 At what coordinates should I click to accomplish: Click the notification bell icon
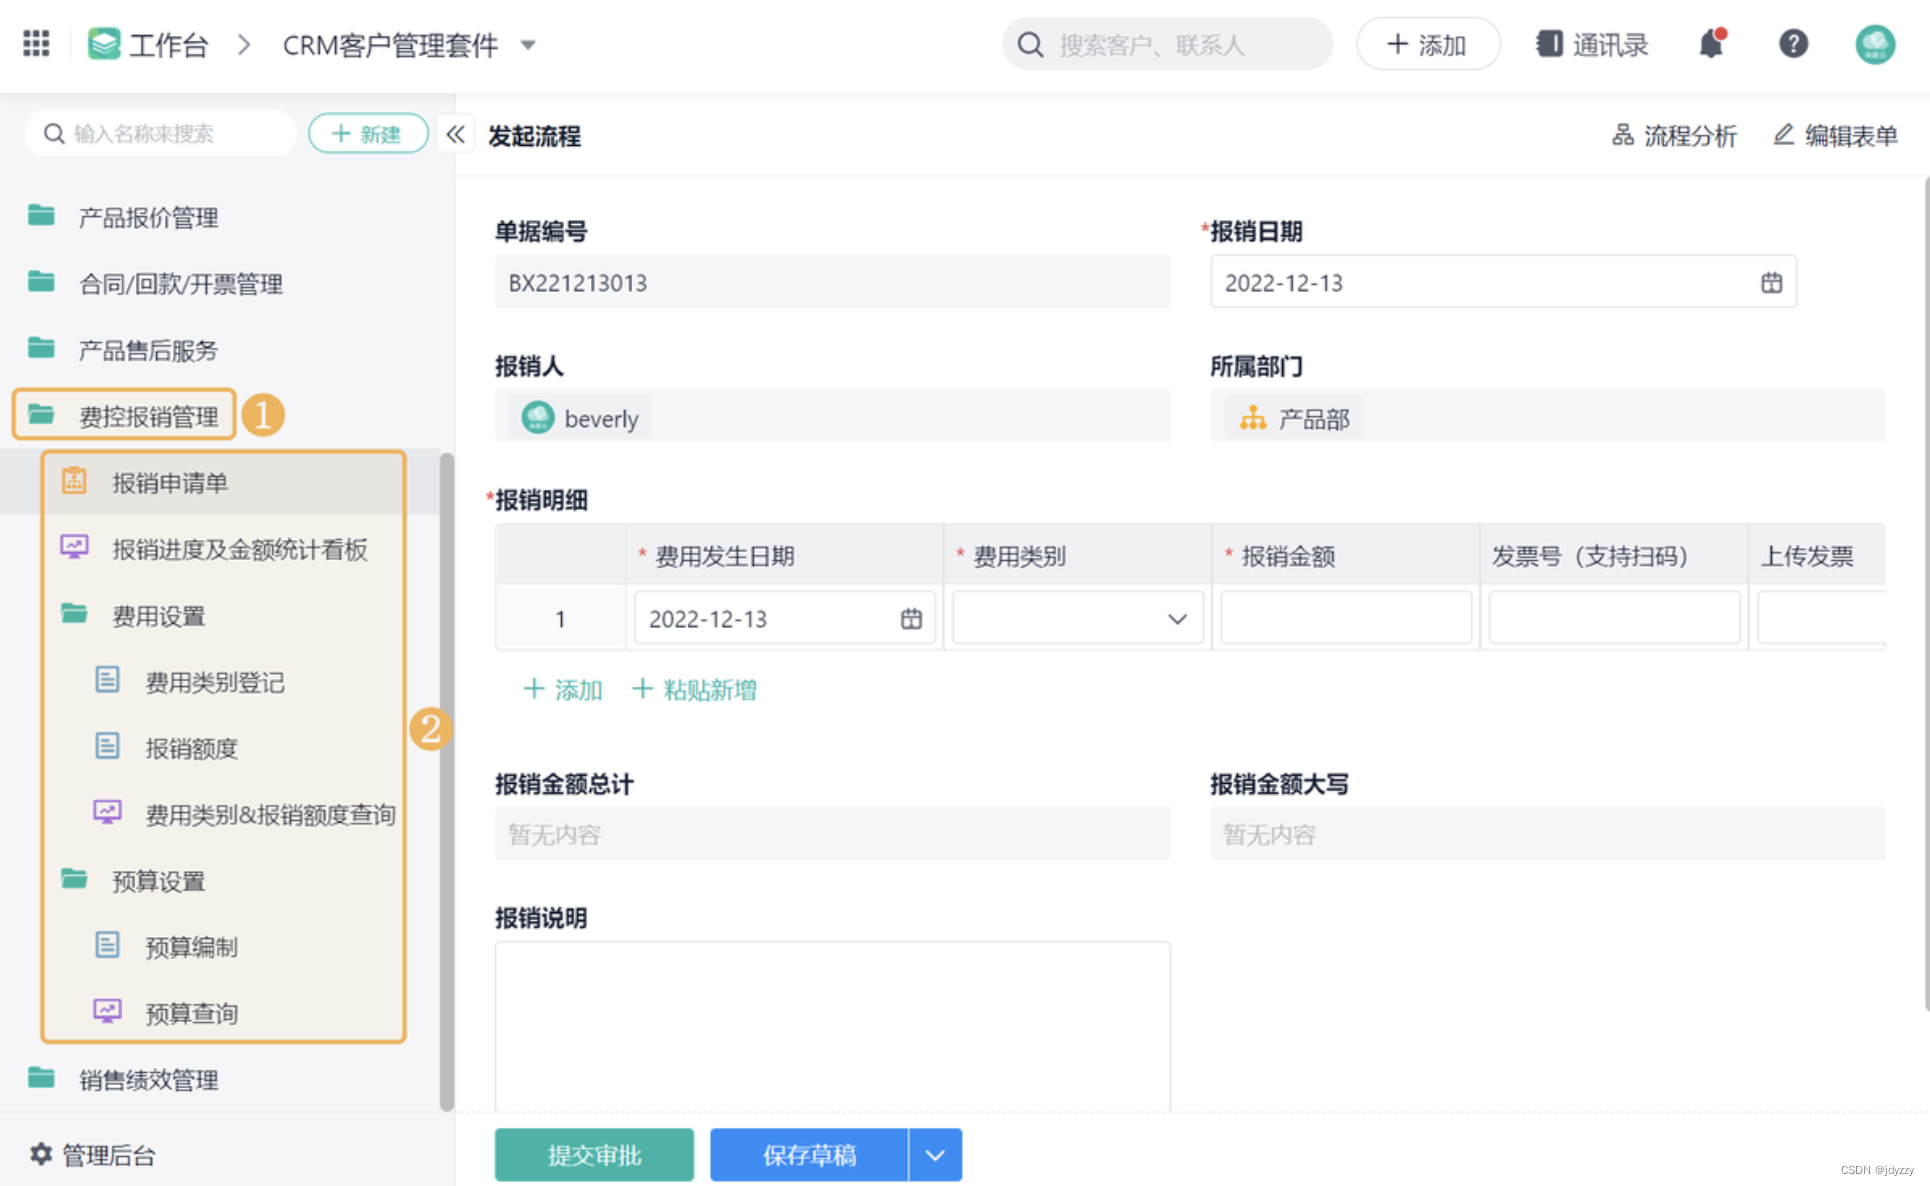[x=1711, y=44]
